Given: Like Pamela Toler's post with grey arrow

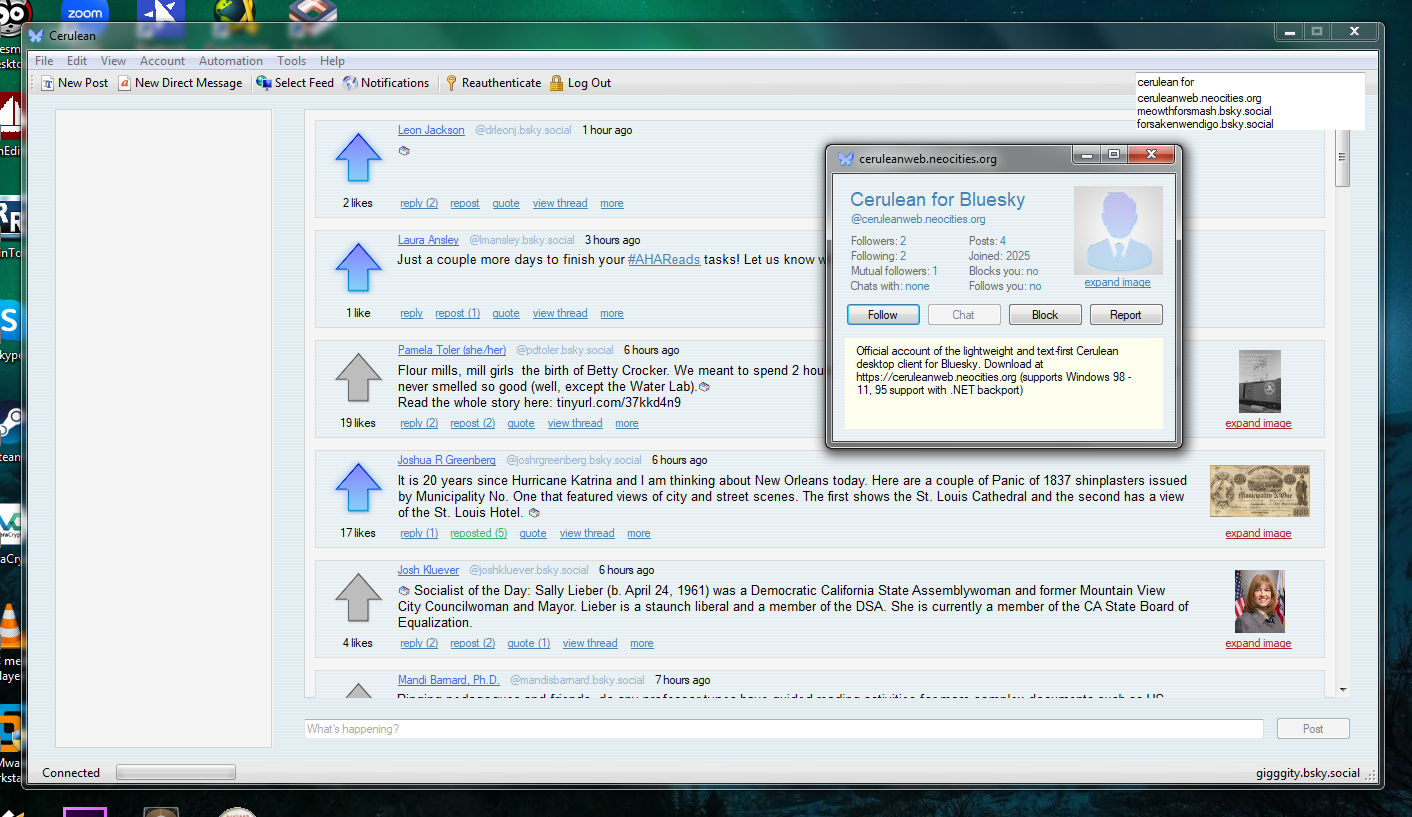Looking at the screenshot, I should 358,378.
